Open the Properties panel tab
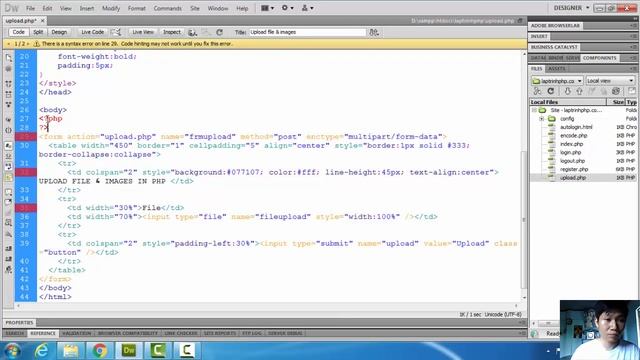This screenshot has width=640, height=360. coord(19,322)
